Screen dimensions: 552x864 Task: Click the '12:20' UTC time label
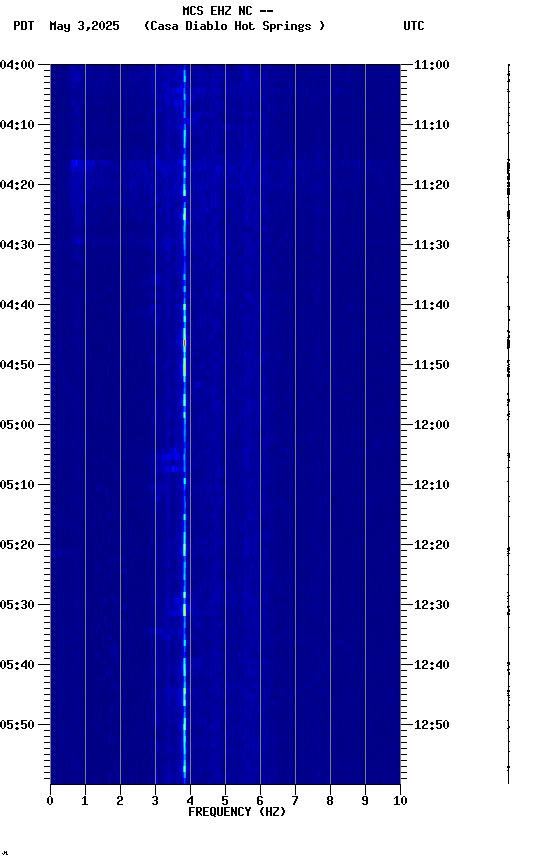point(431,545)
